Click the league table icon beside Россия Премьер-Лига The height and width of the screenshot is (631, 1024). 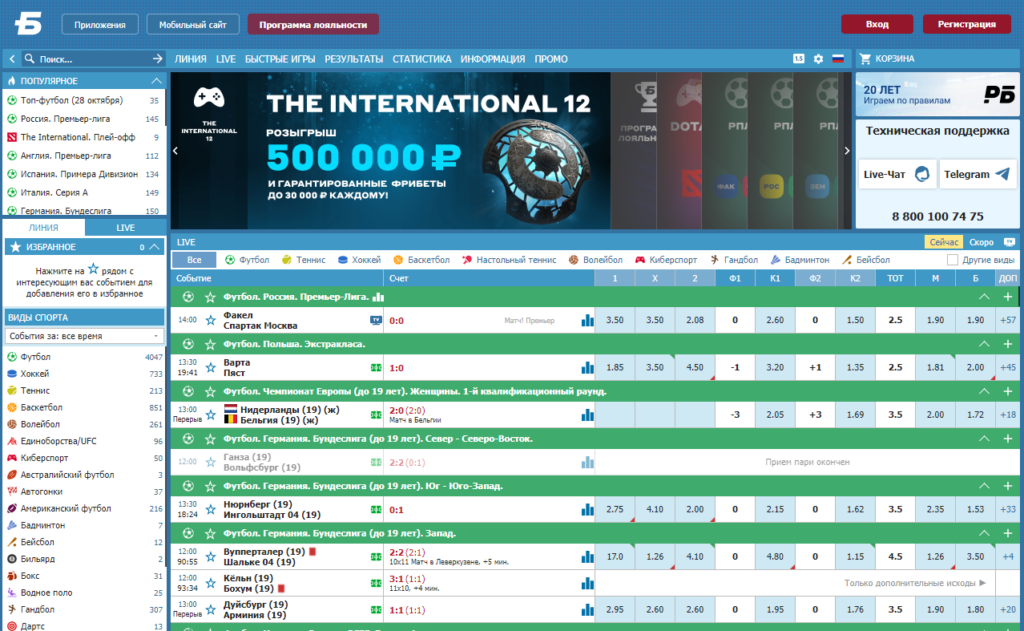click(378, 297)
